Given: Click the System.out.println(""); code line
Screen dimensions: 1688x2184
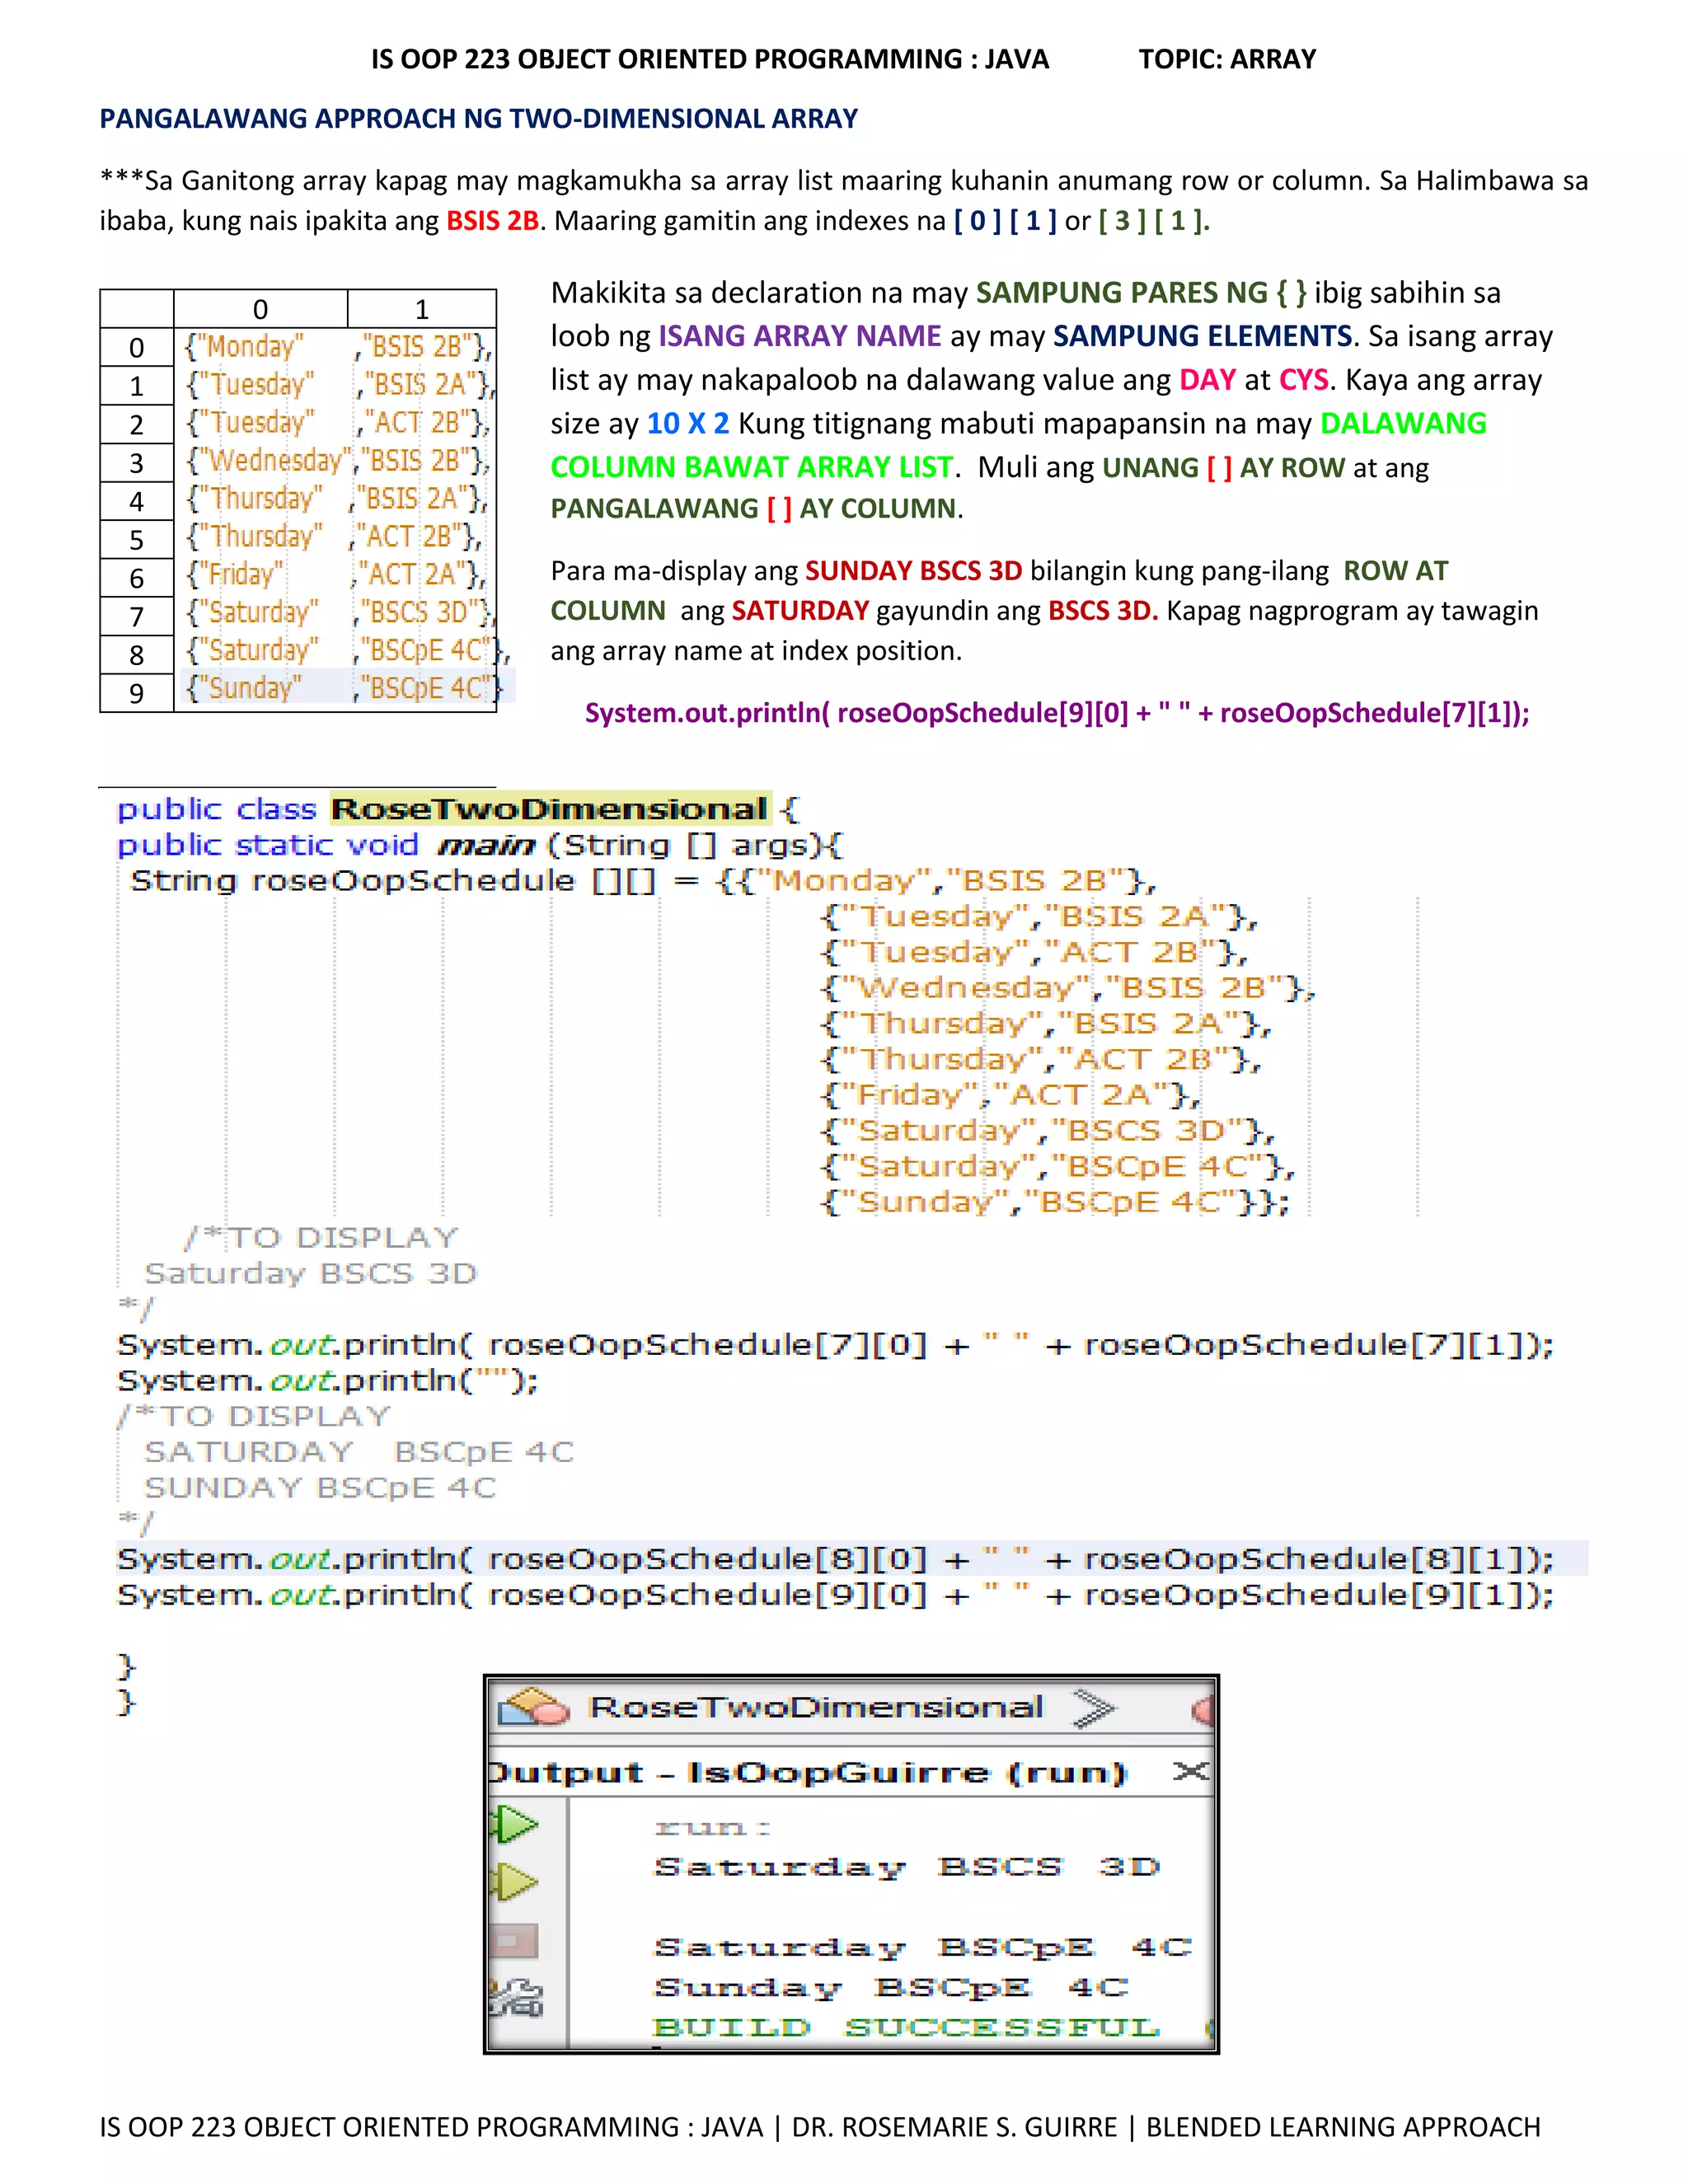Looking at the screenshot, I should (x=327, y=1381).
